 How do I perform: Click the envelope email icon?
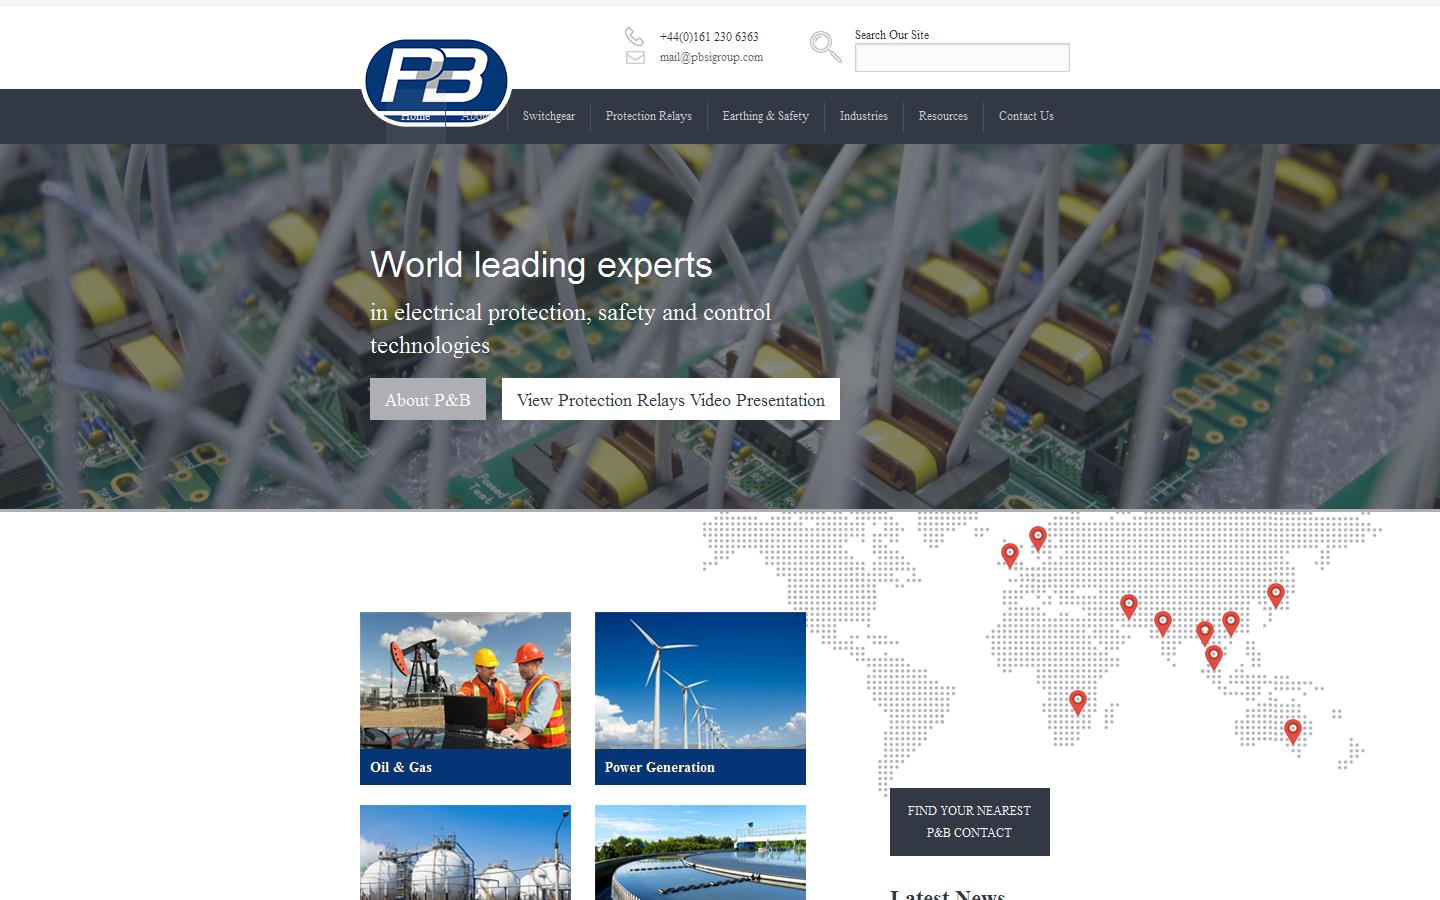[635, 58]
